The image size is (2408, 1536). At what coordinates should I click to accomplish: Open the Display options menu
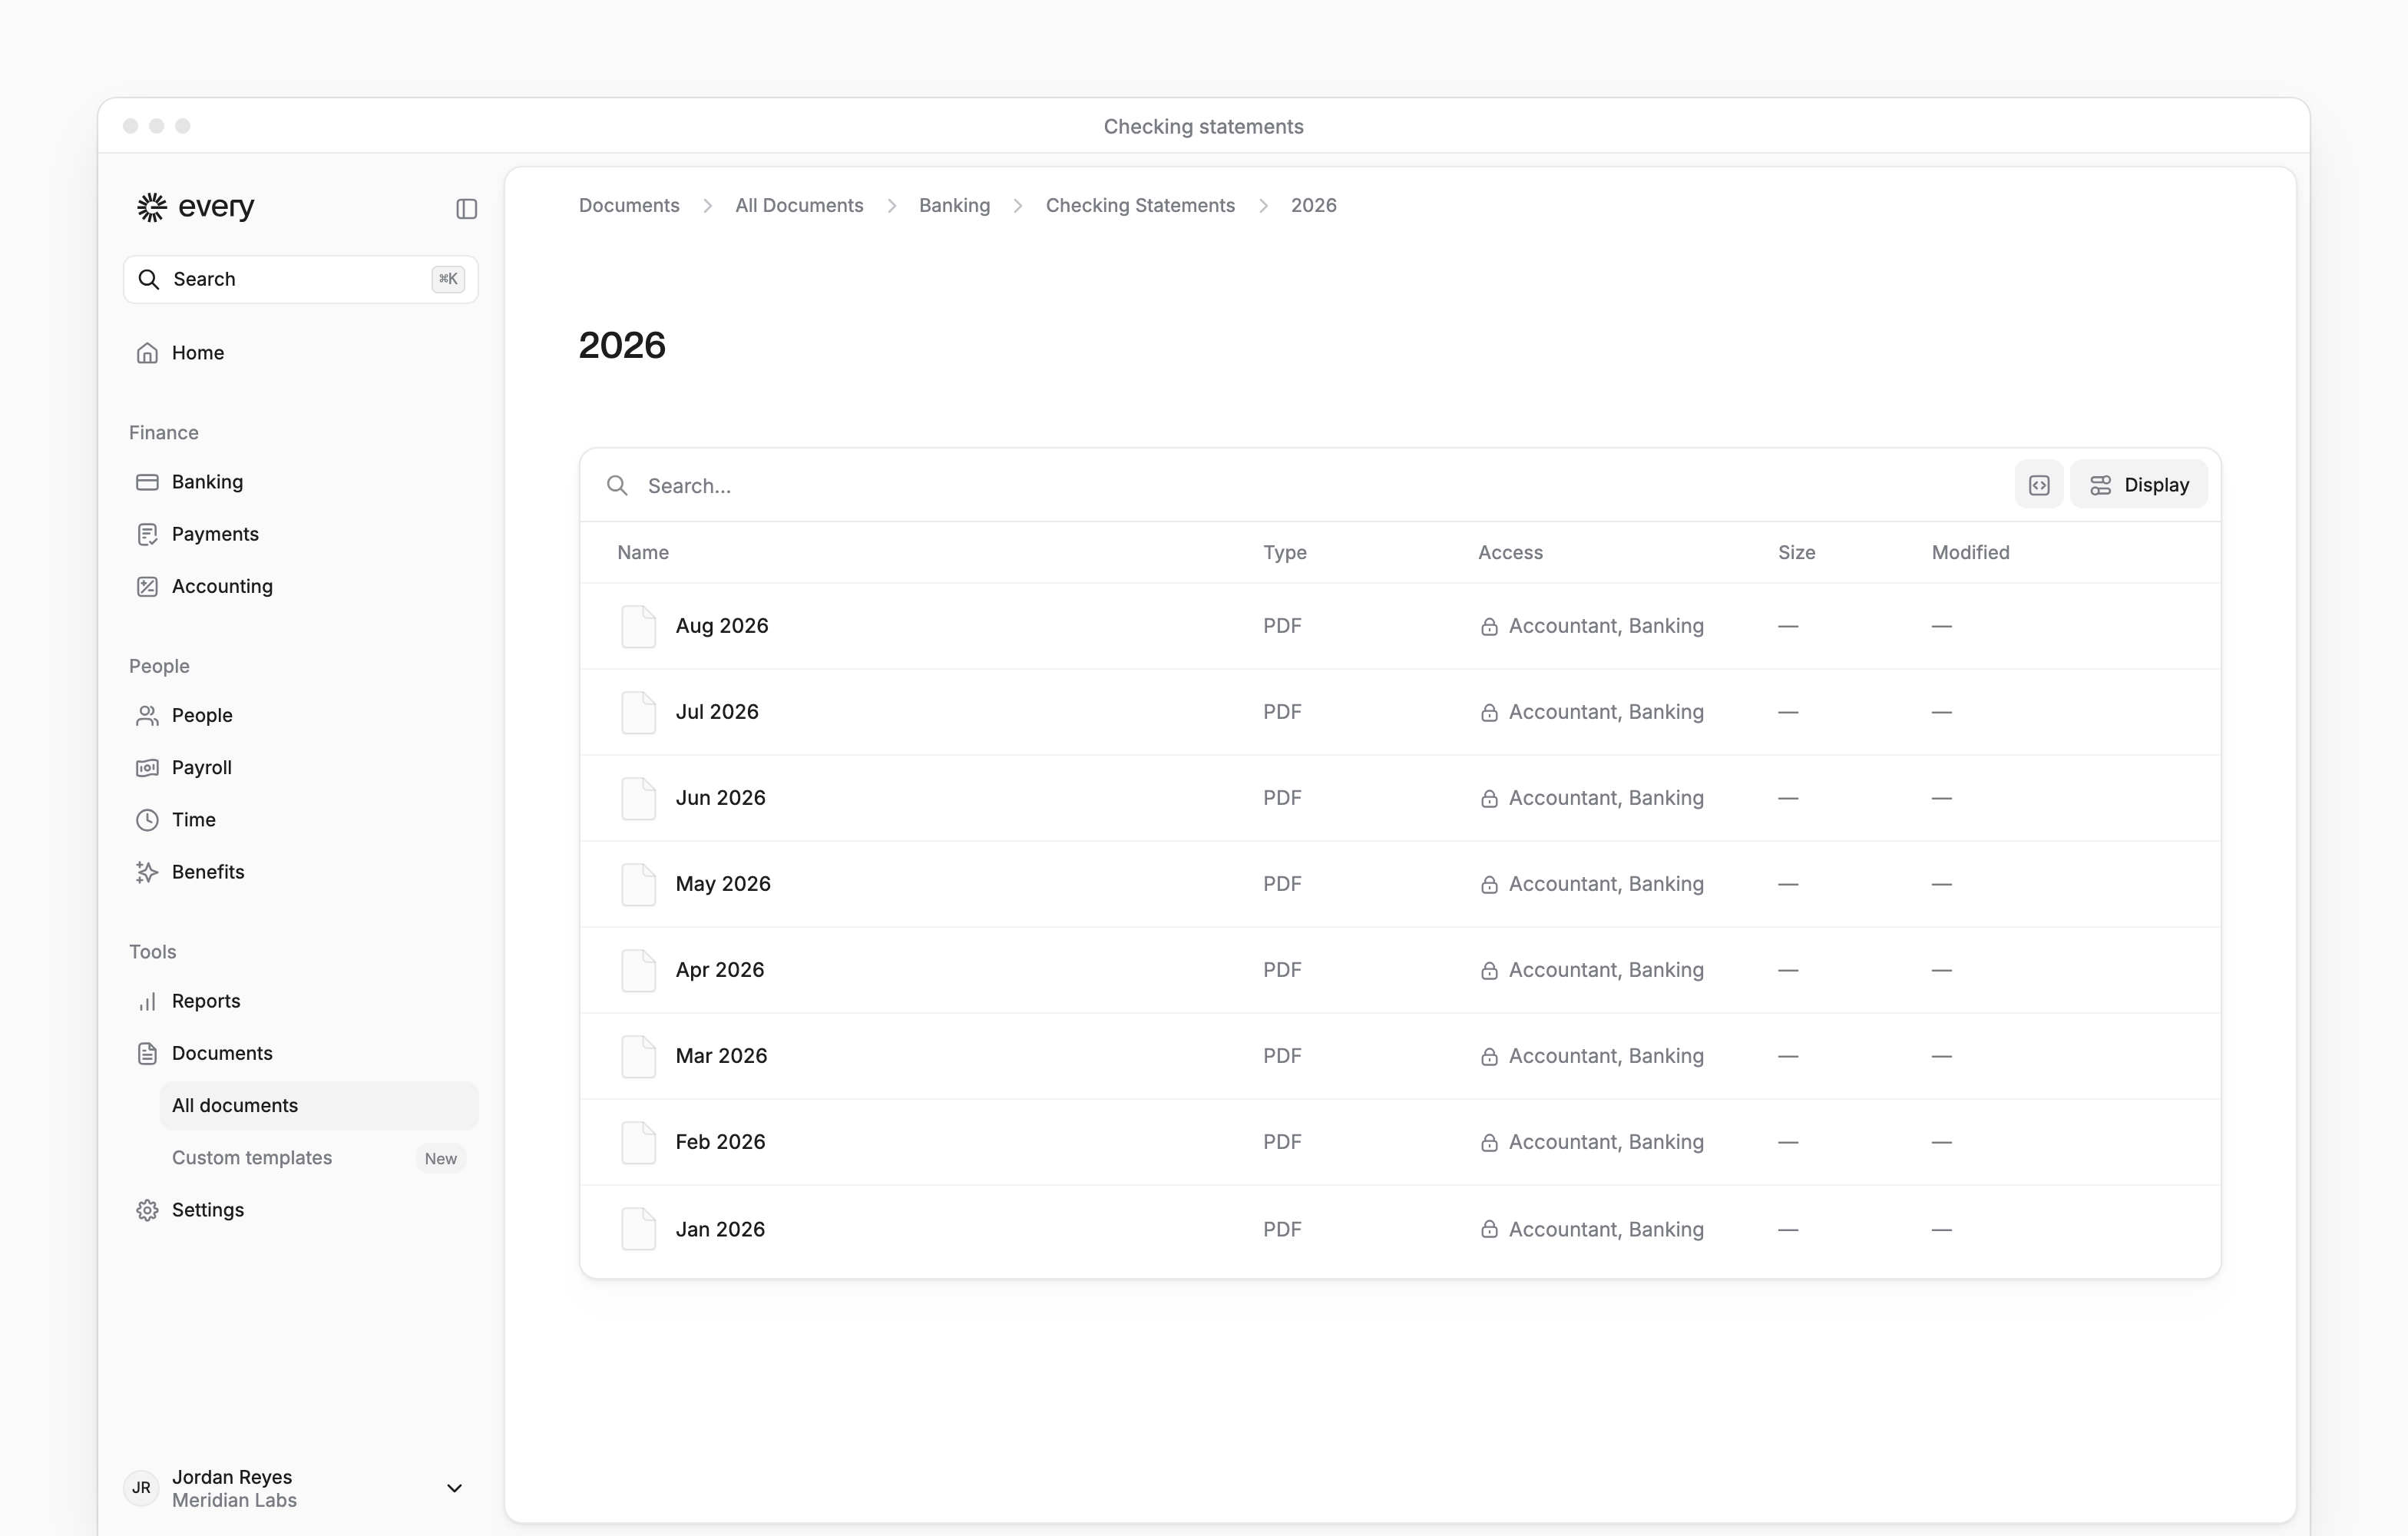click(x=2138, y=485)
